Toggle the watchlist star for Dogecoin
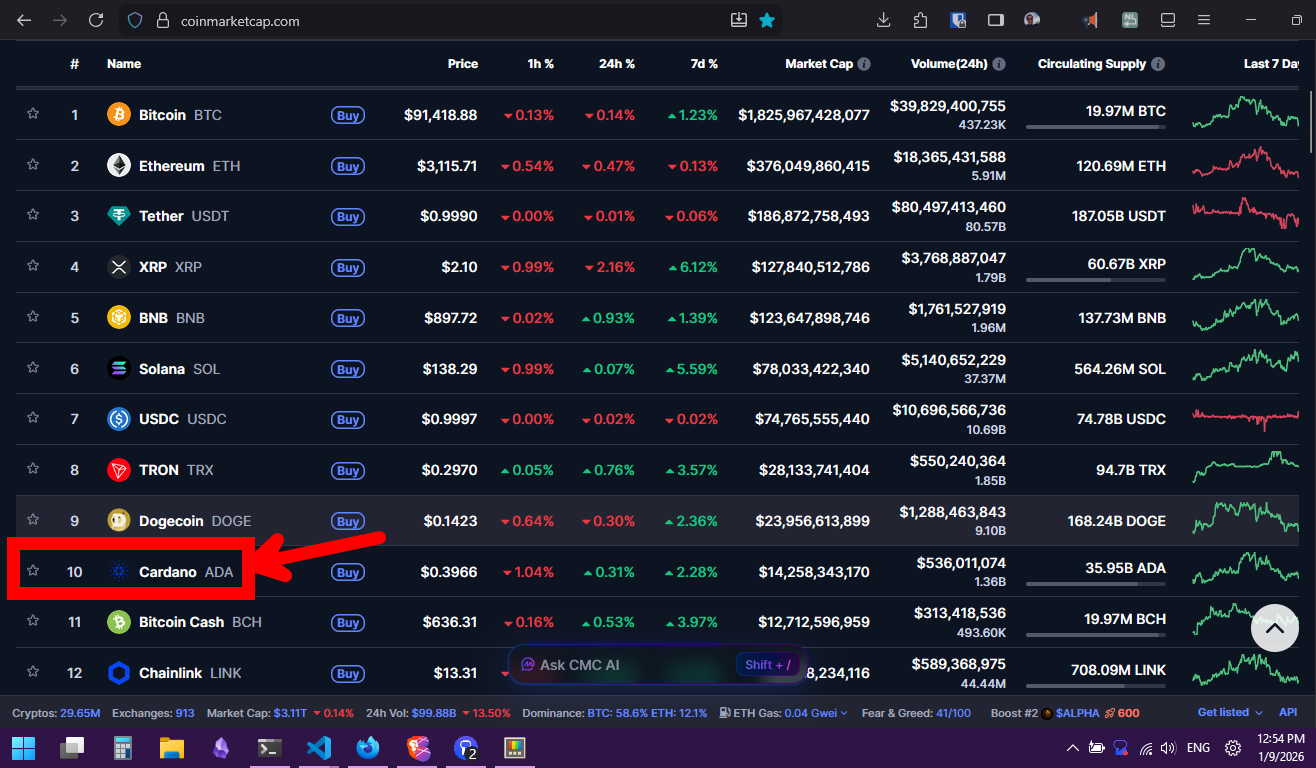1316x768 pixels. coord(33,520)
